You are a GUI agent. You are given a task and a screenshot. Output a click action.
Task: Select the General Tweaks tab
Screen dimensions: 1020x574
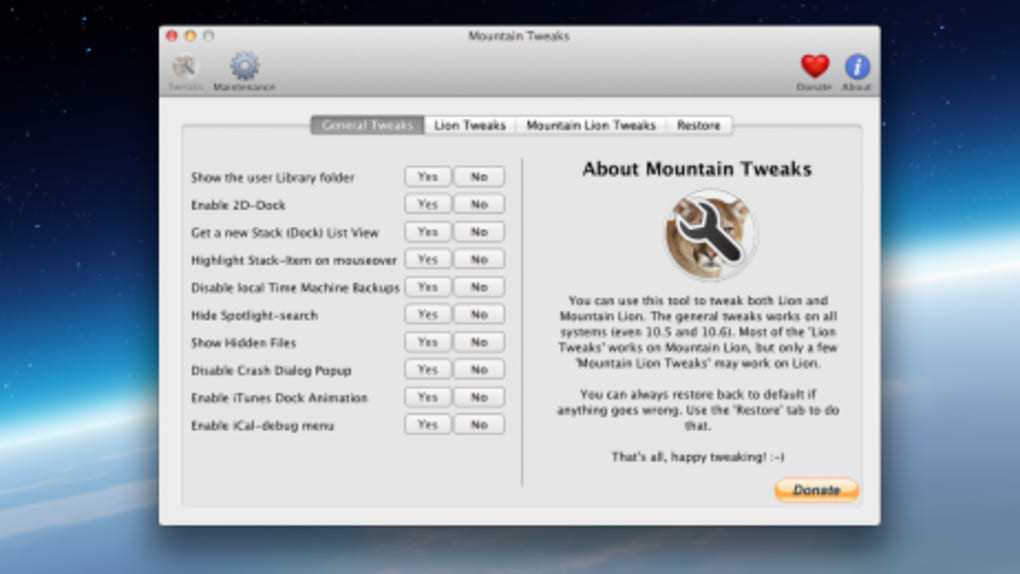point(368,125)
